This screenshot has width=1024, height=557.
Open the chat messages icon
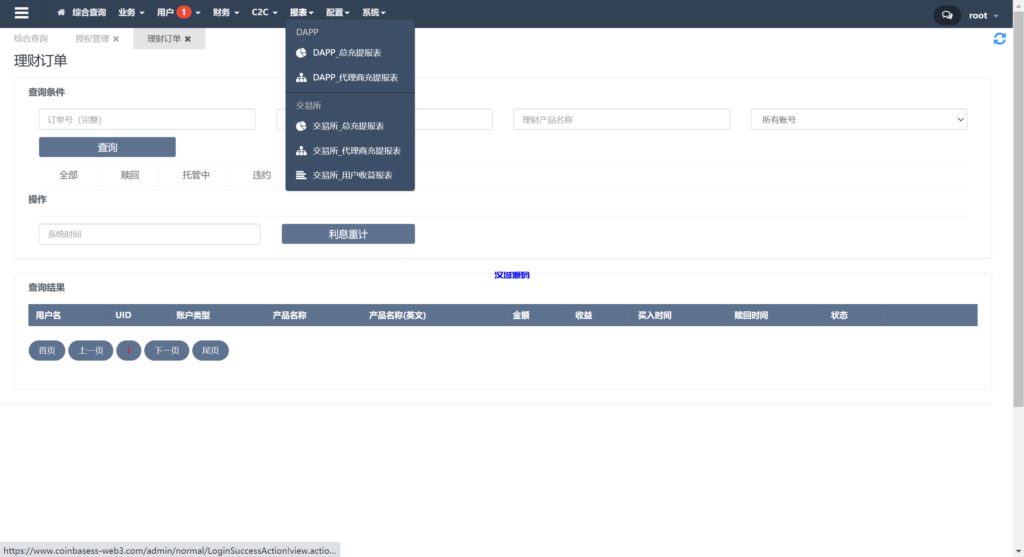[x=947, y=15]
